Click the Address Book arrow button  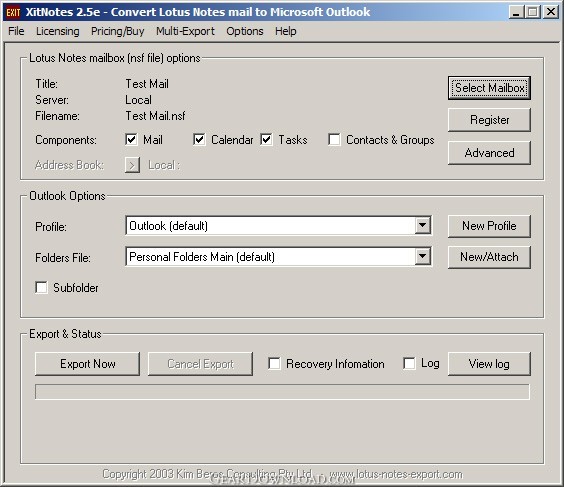pyautogui.click(x=132, y=165)
